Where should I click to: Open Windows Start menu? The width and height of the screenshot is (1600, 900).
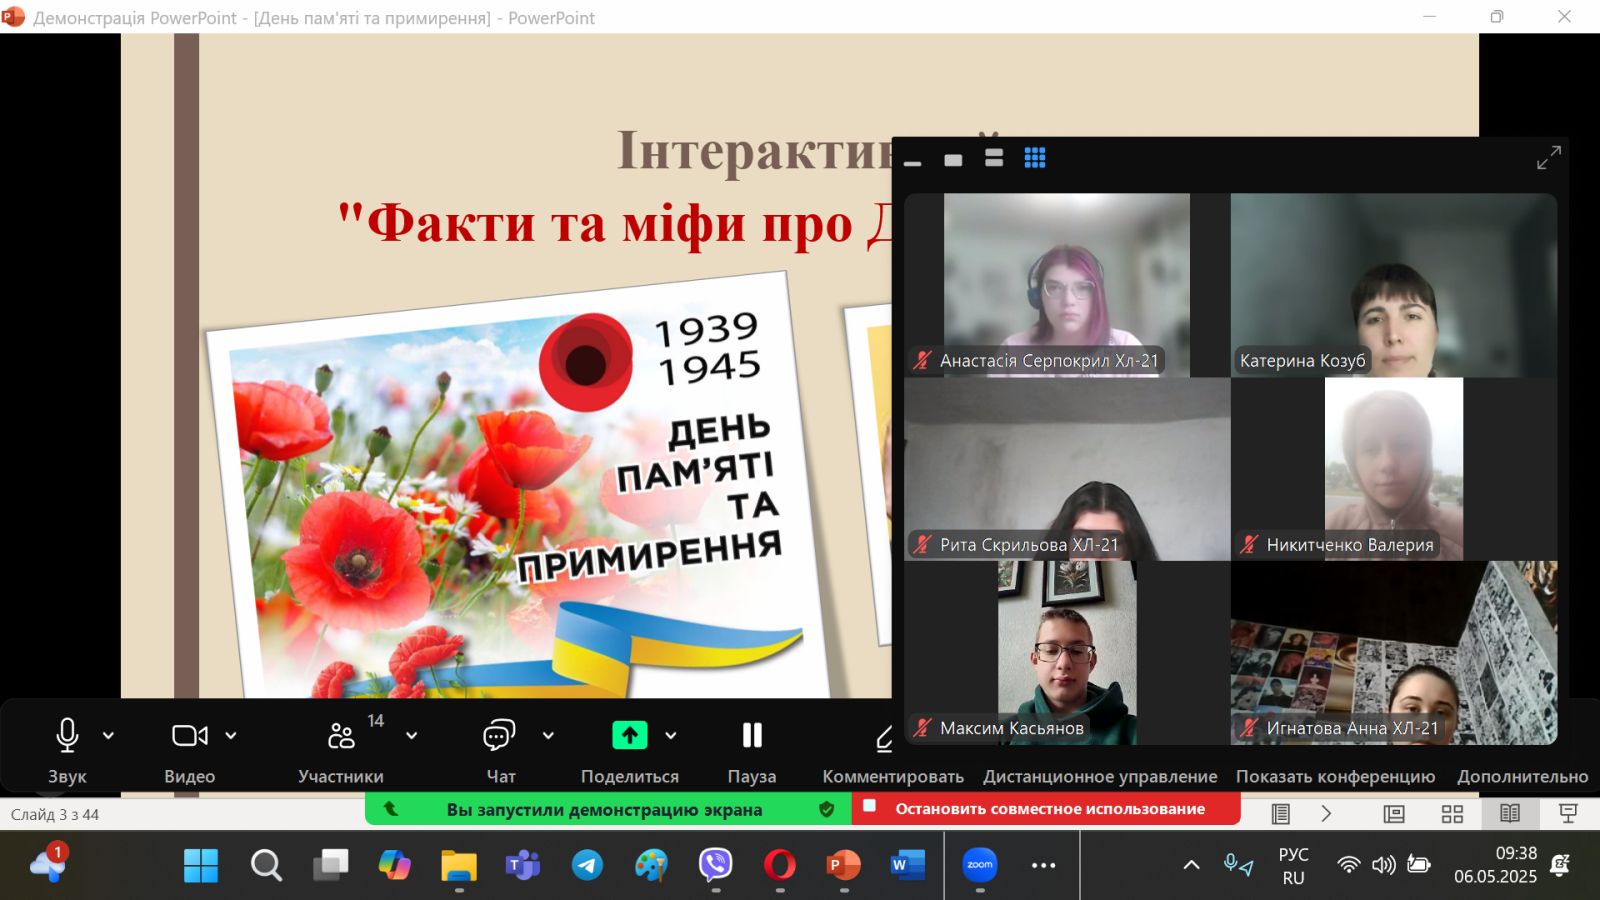pos(201,865)
